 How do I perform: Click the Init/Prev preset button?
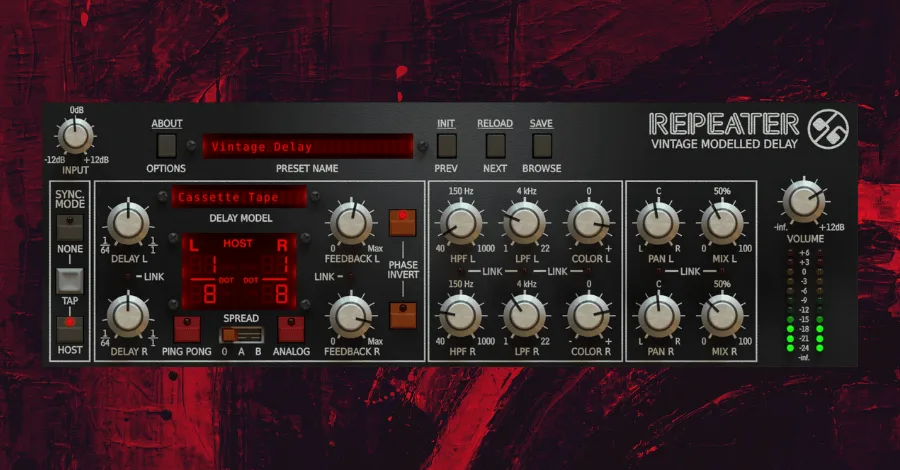447,146
